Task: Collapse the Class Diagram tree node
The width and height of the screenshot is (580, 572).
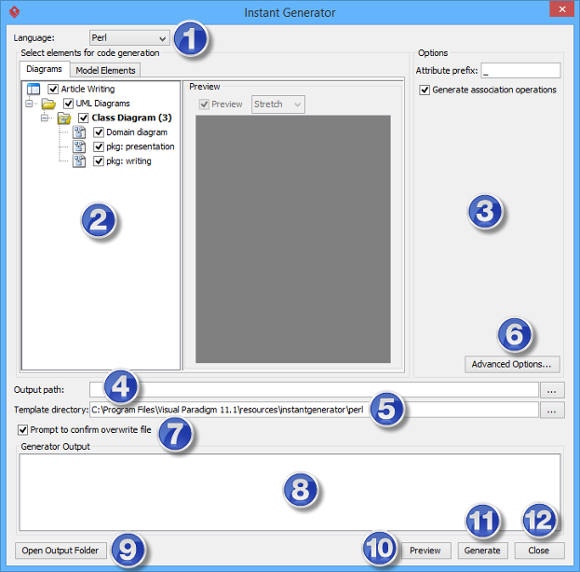Action: point(44,118)
